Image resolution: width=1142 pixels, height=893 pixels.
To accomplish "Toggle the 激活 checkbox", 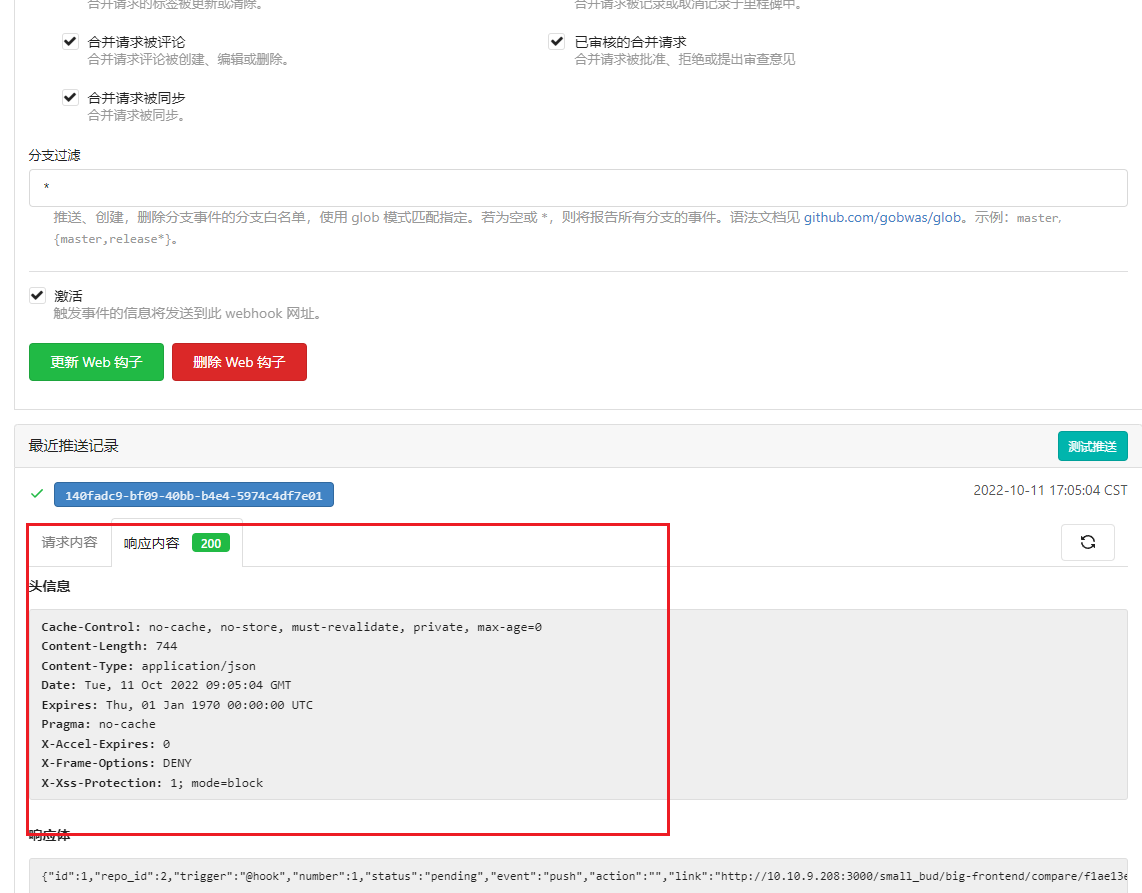I will (37, 295).
